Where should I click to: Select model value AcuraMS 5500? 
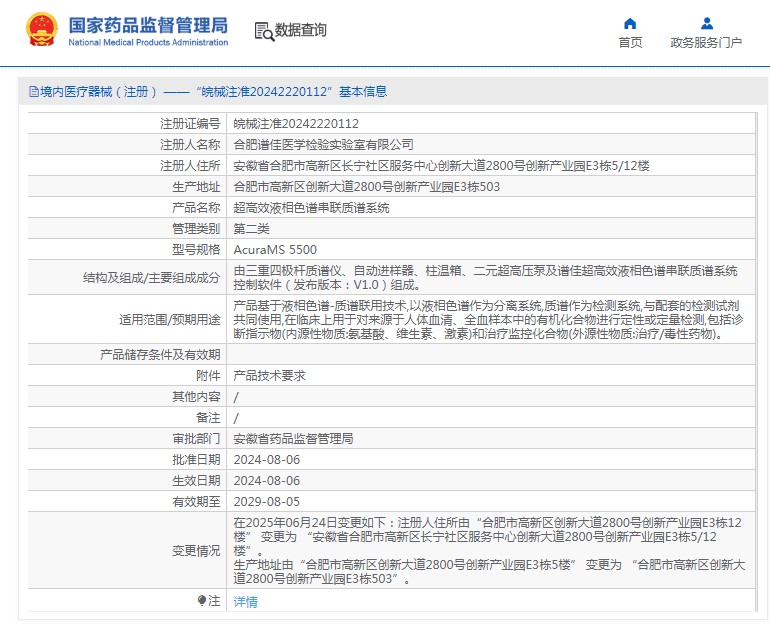click(x=275, y=250)
